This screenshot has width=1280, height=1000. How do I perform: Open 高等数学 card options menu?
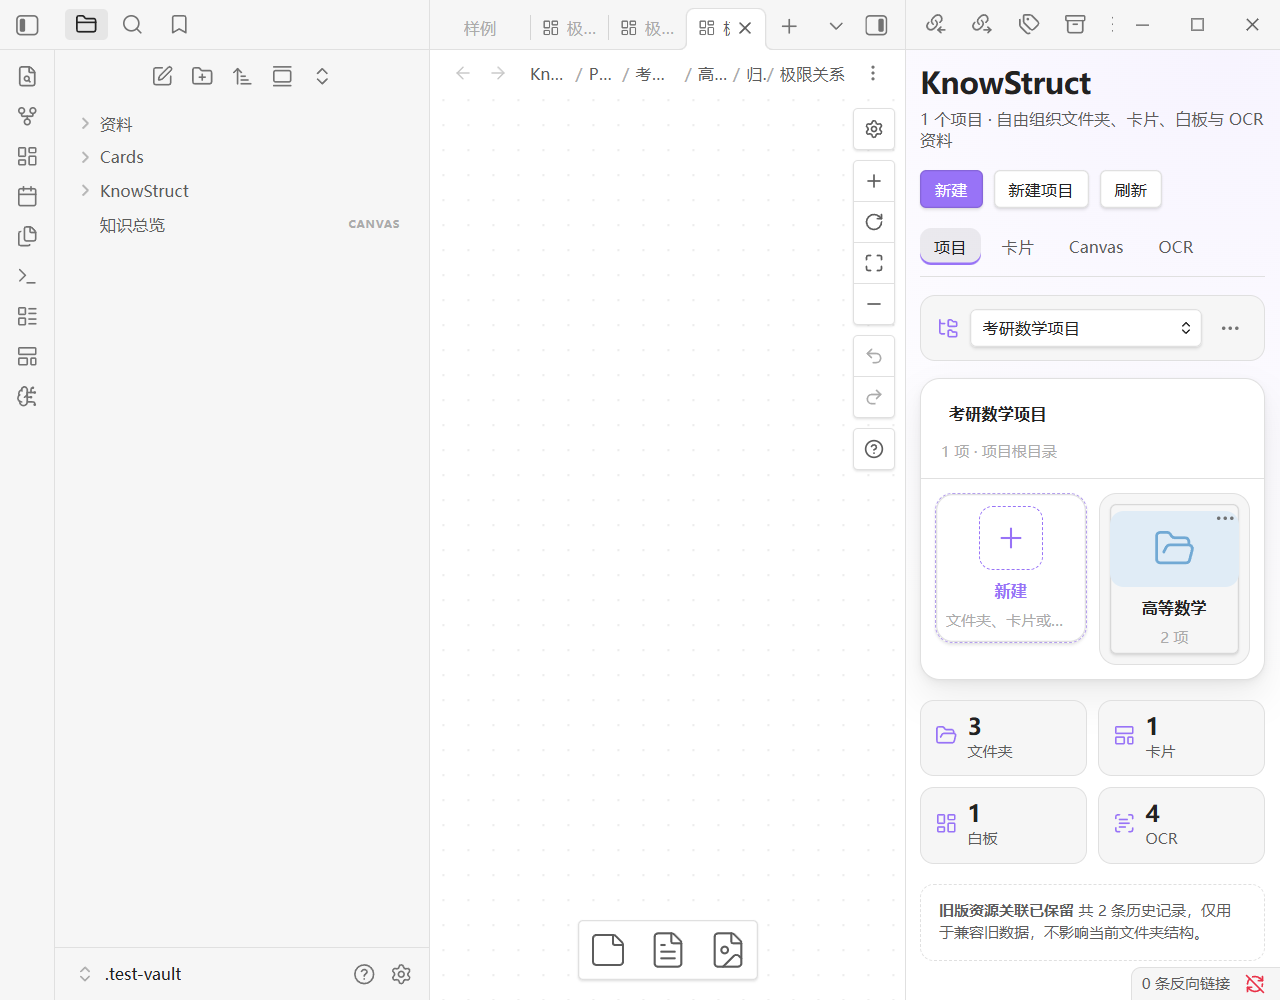coord(1225,518)
